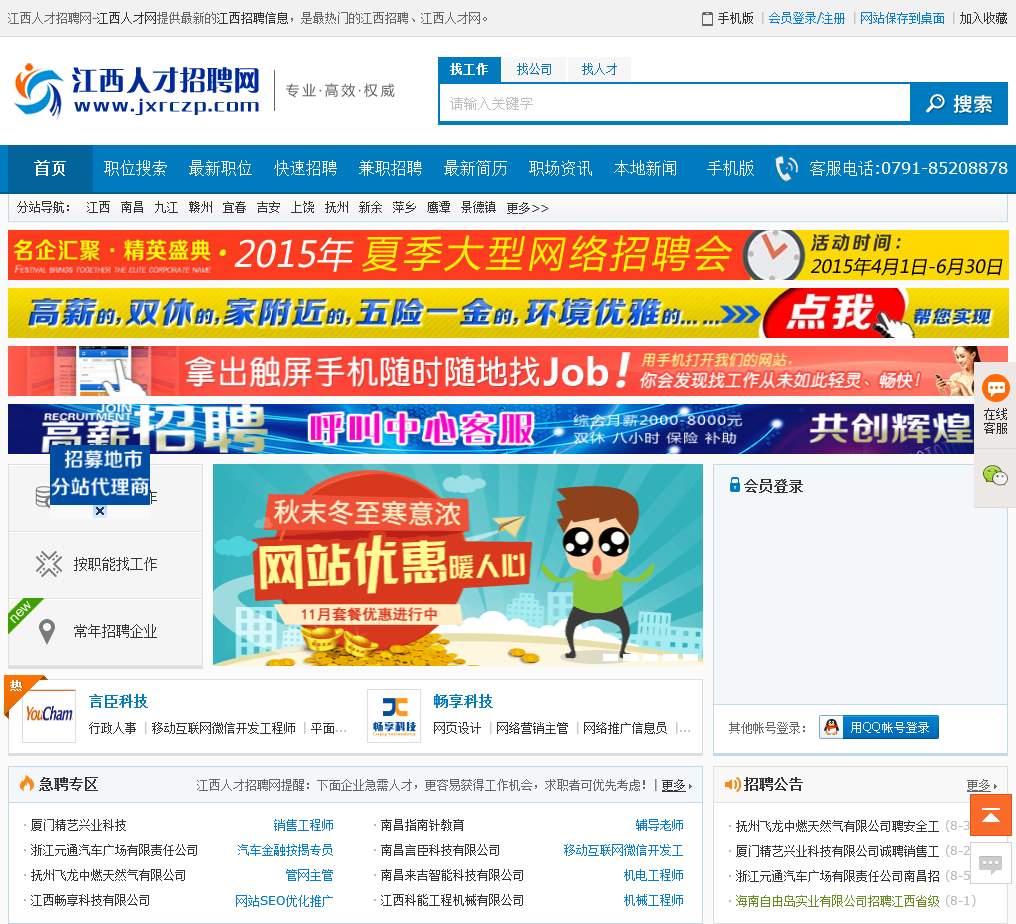1016x924 pixels.
Task: Select the 南昌 substation link
Action: [x=132, y=207]
